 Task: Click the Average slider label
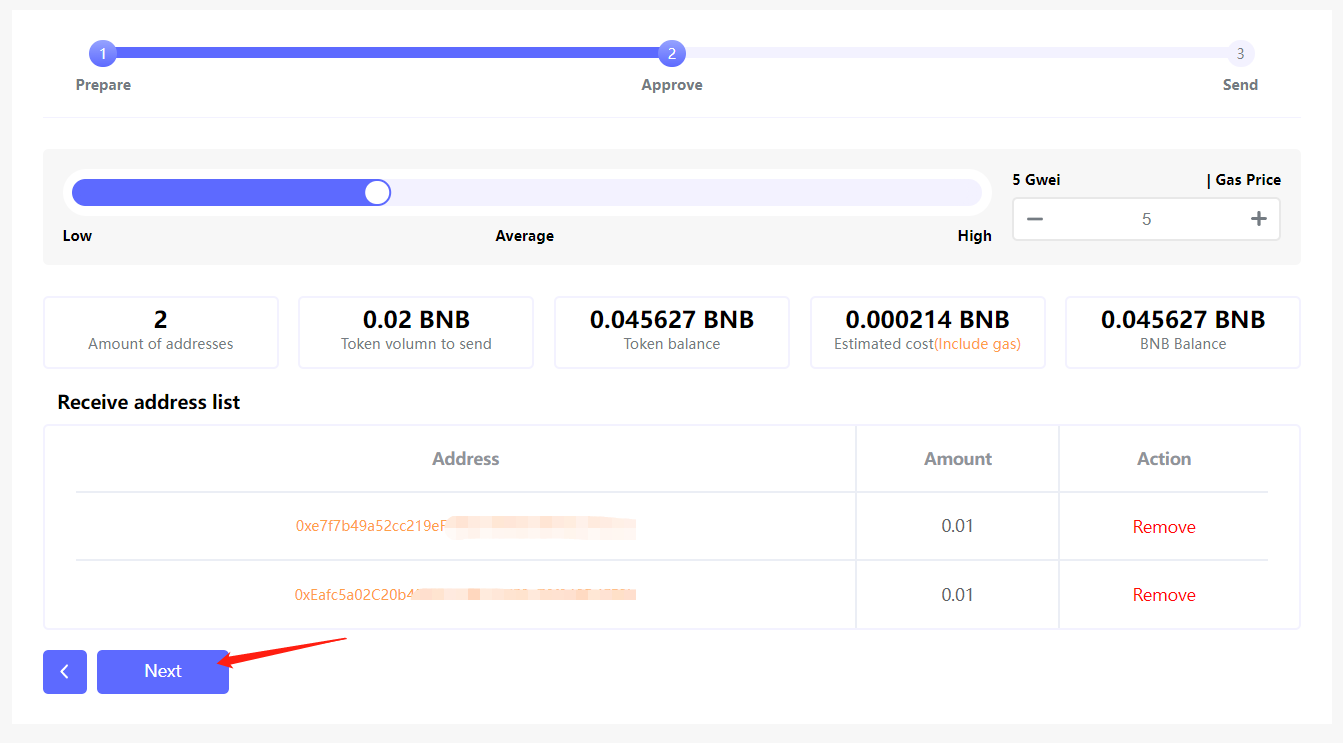pos(525,236)
